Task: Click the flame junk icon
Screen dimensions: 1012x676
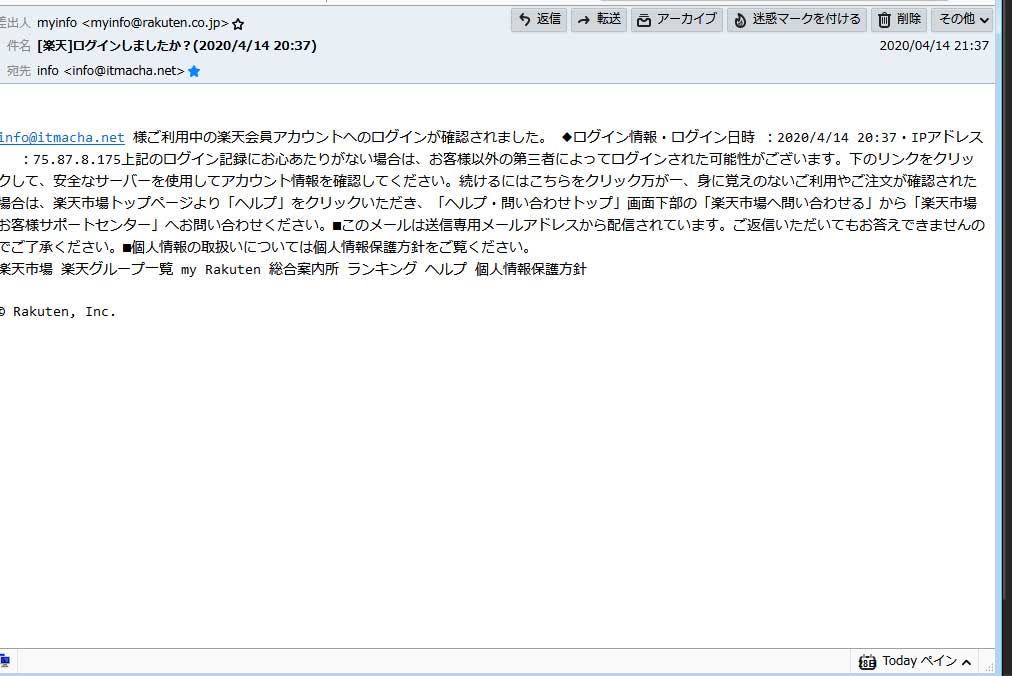Action: tap(740, 20)
